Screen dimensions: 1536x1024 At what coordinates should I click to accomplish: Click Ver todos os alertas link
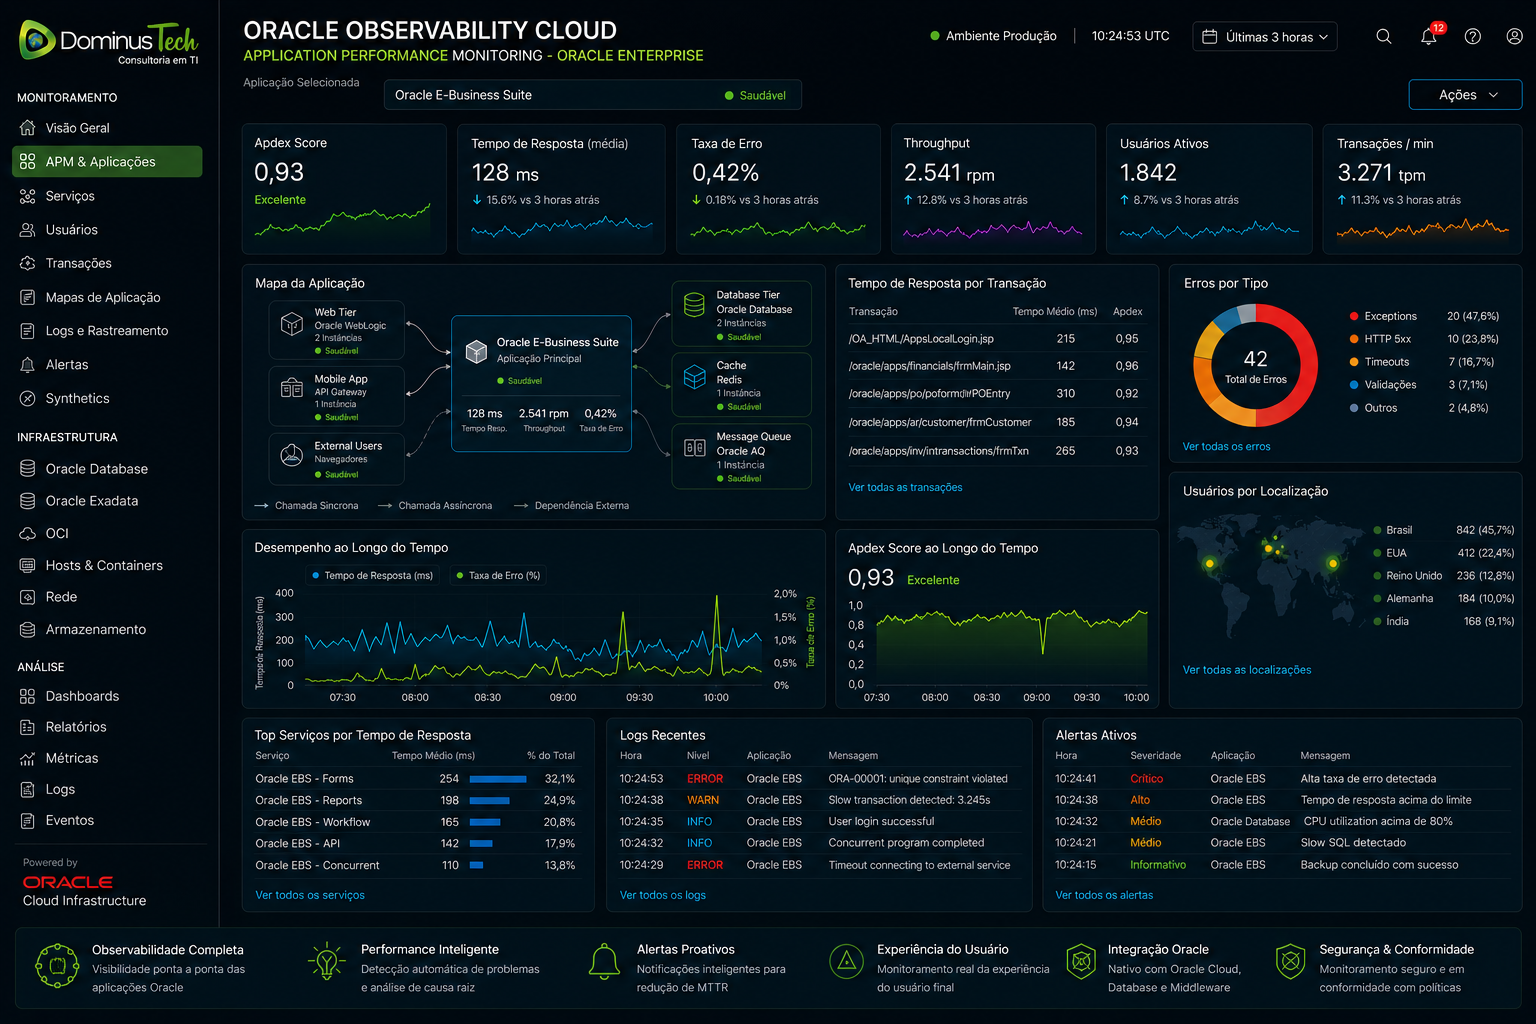point(1104,895)
